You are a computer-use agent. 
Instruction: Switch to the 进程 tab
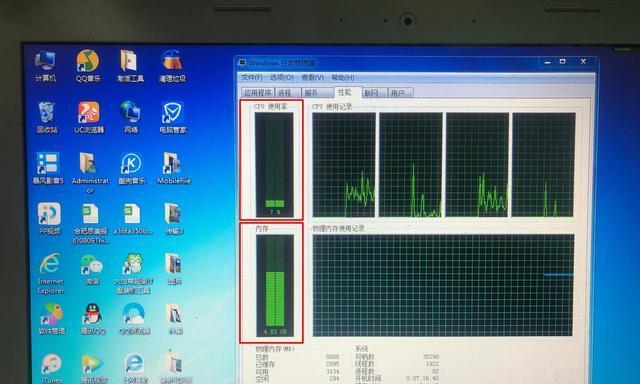click(x=288, y=93)
